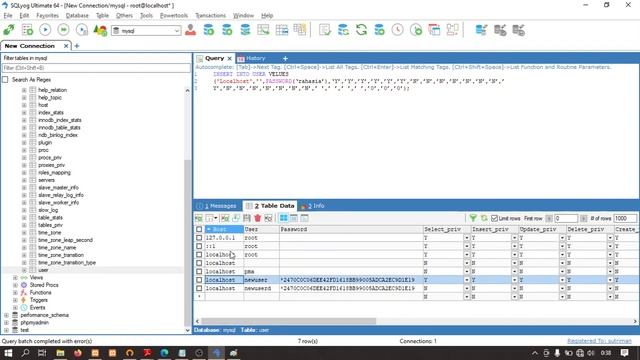The image size is (640, 360).
Task: Open the taskbar search icon
Action: (x=25, y=353)
